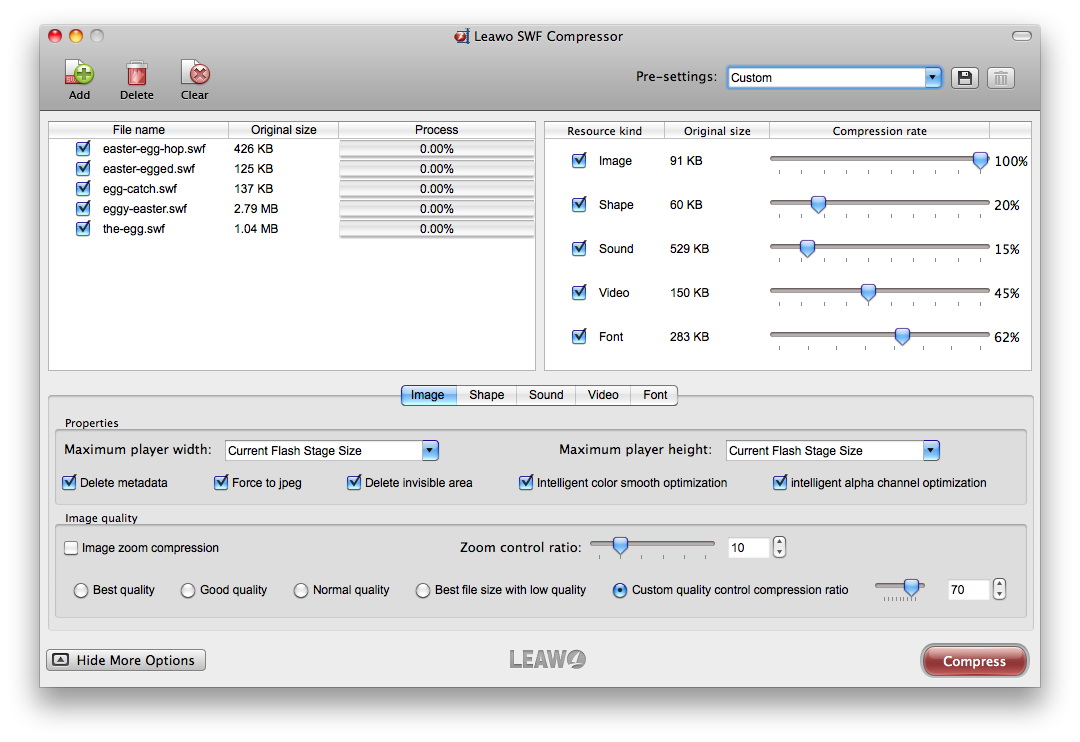The image size is (1080, 742).
Task: Select the egg-catch.swf file name
Action: pyautogui.click(x=140, y=189)
